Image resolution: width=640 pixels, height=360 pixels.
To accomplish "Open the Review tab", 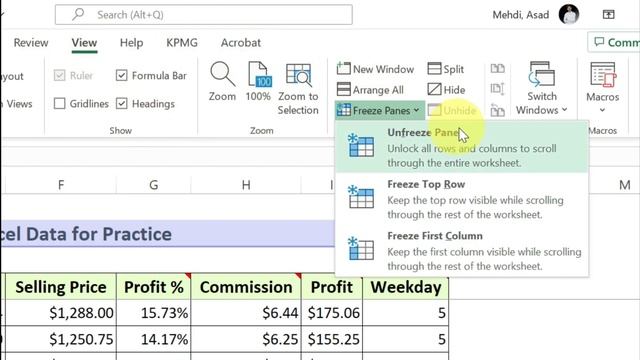I will (31, 42).
